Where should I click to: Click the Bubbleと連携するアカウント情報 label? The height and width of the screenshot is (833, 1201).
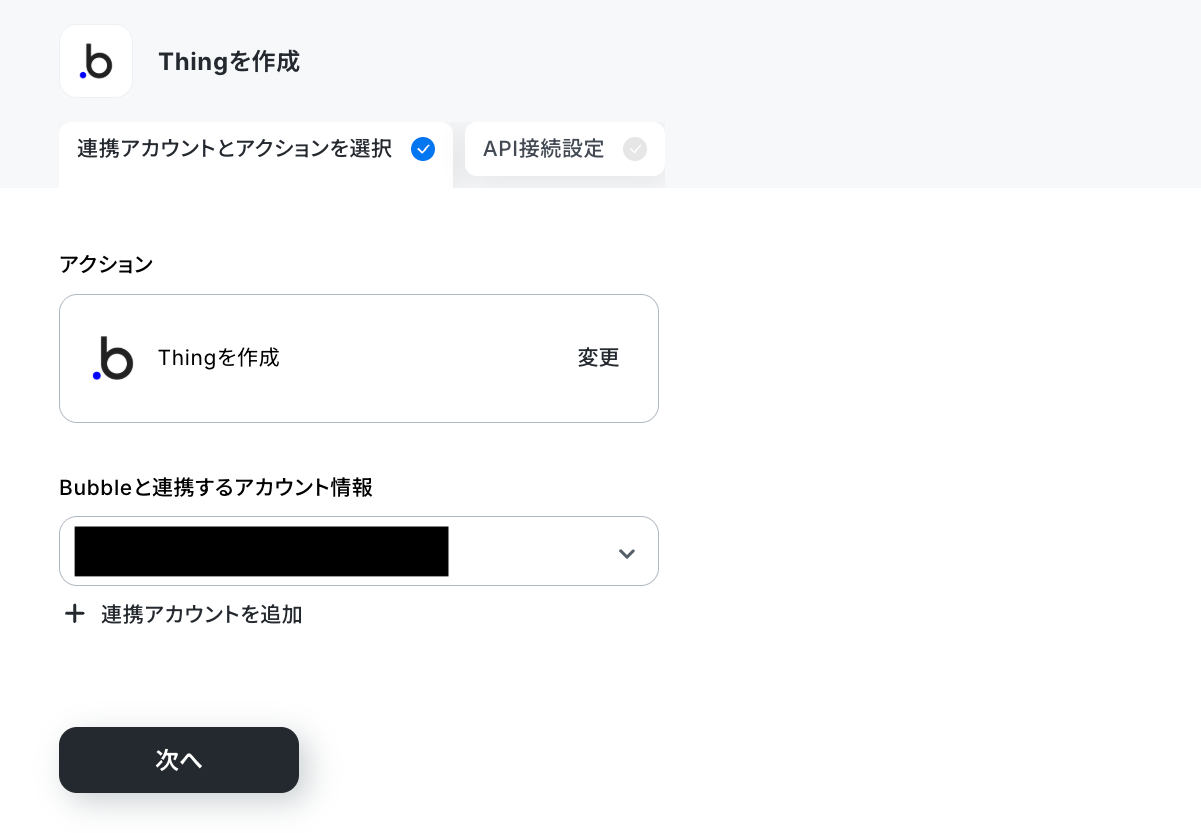(x=216, y=487)
